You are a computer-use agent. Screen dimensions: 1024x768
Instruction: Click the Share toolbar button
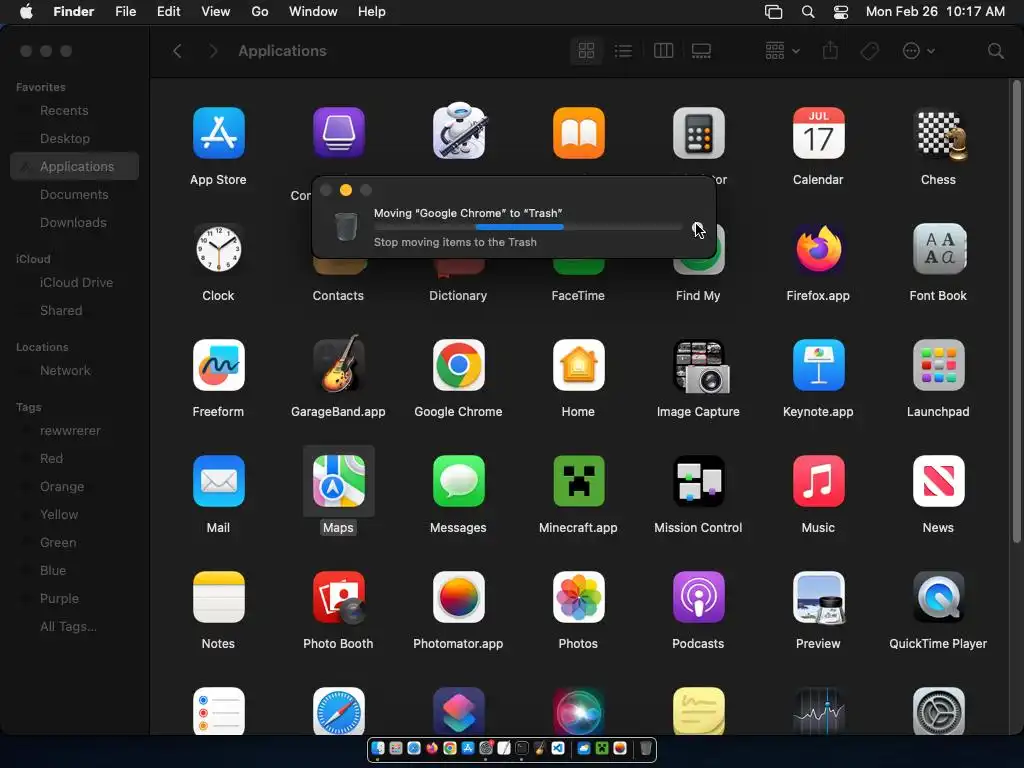click(830, 51)
